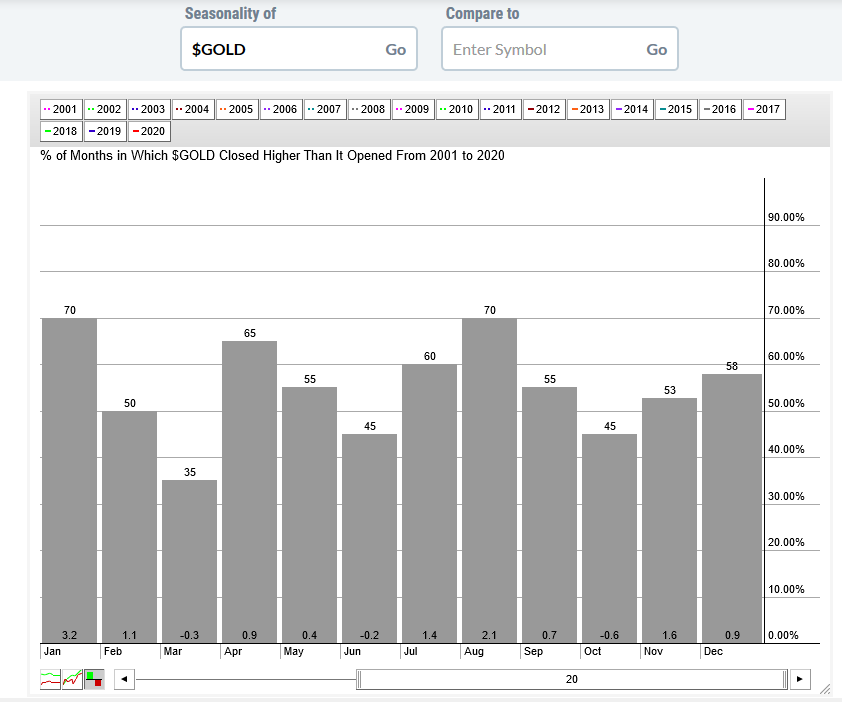Click the left arrow of the year range slider

click(125, 679)
